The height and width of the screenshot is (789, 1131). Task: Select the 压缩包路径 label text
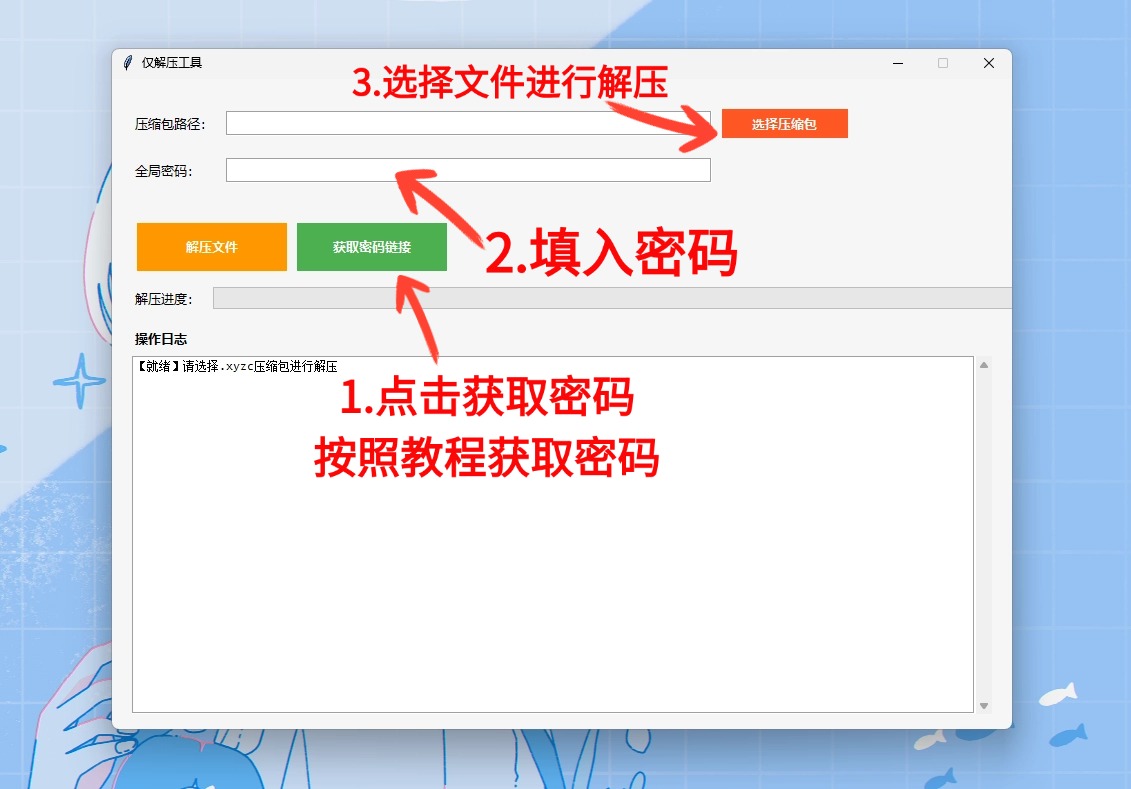click(170, 124)
